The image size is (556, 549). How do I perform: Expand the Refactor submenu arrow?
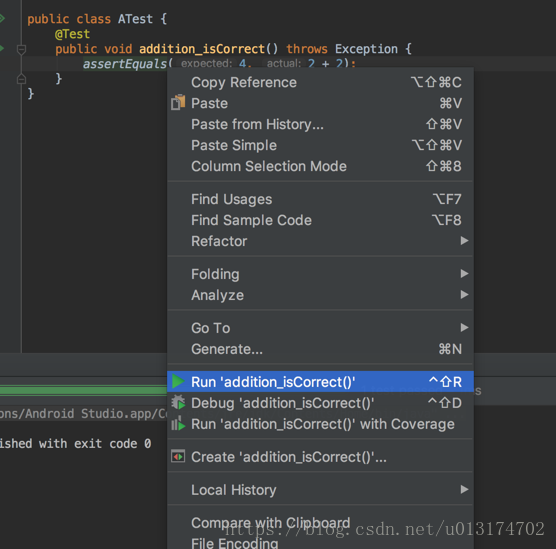(x=464, y=241)
